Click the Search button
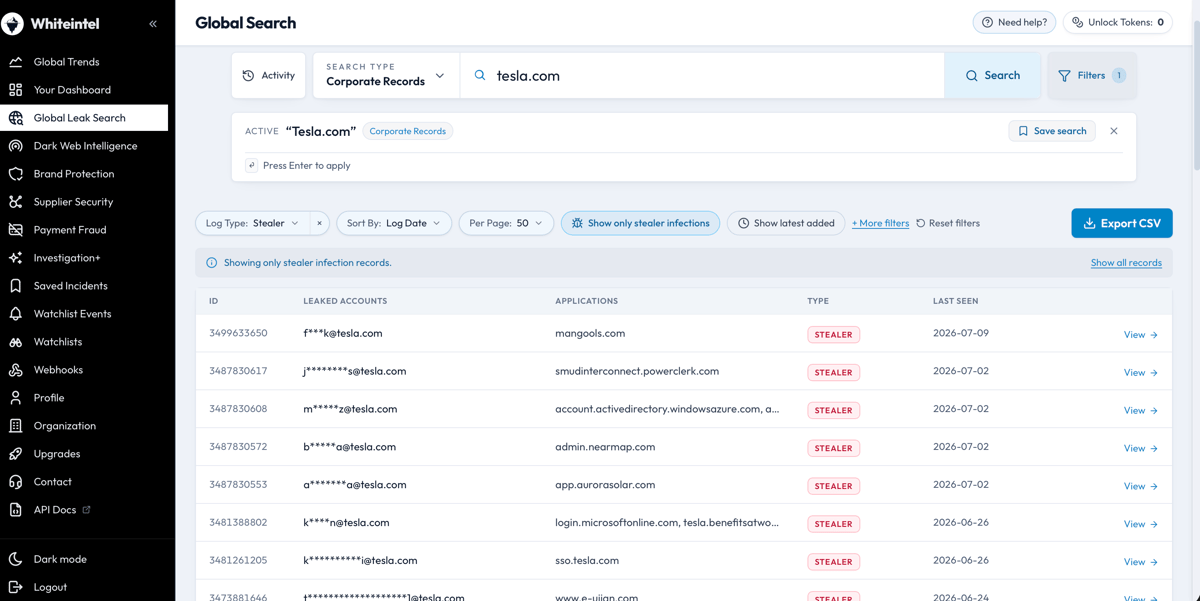The height and width of the screenshot is (601, 1200). pos(993,75)
